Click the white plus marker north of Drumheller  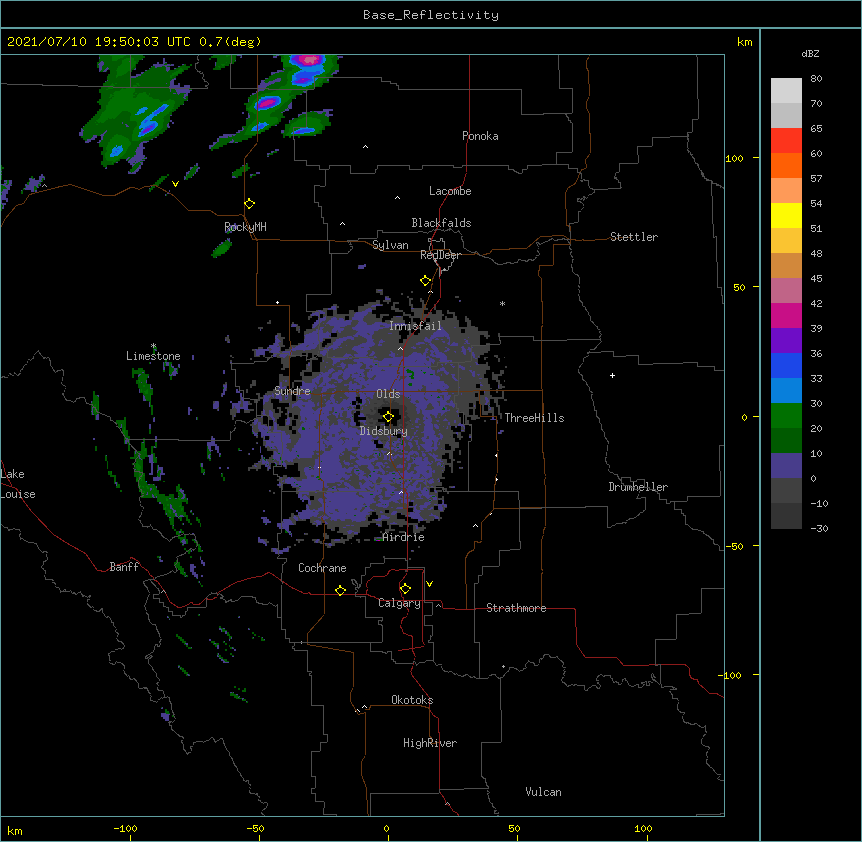[612, 375]
